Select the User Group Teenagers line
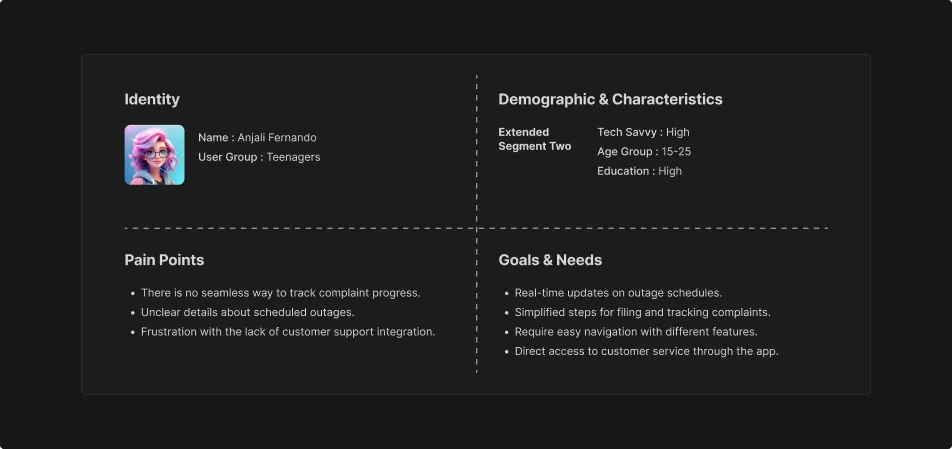952x449 pixels. pyautogui.click(x=259, y=157)
